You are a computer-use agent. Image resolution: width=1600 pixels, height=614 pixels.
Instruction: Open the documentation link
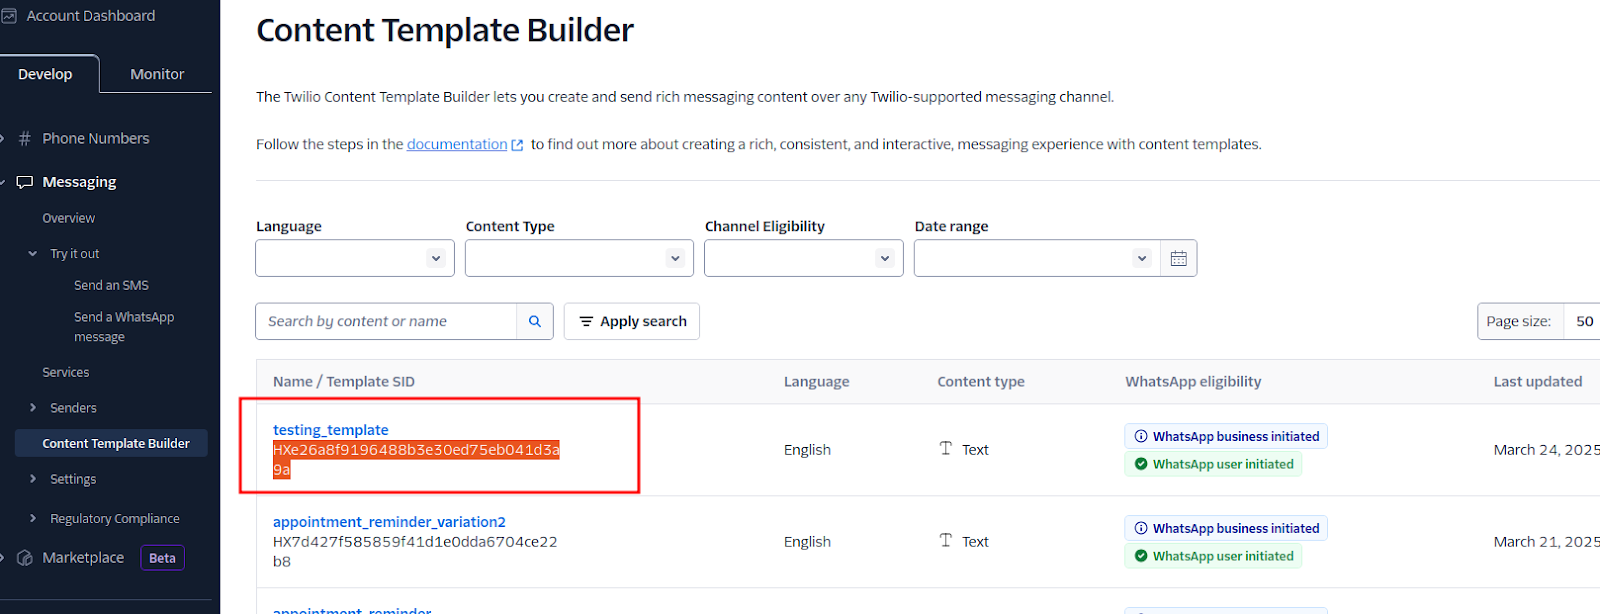457,144
